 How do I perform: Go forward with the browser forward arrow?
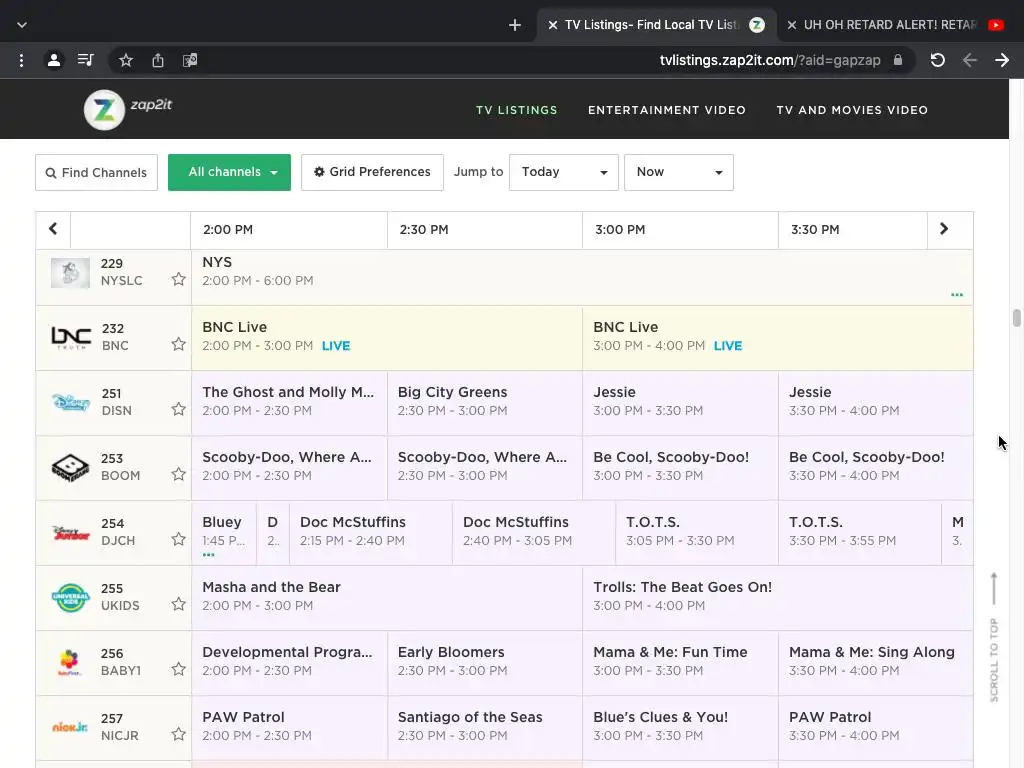(1002, 61)
